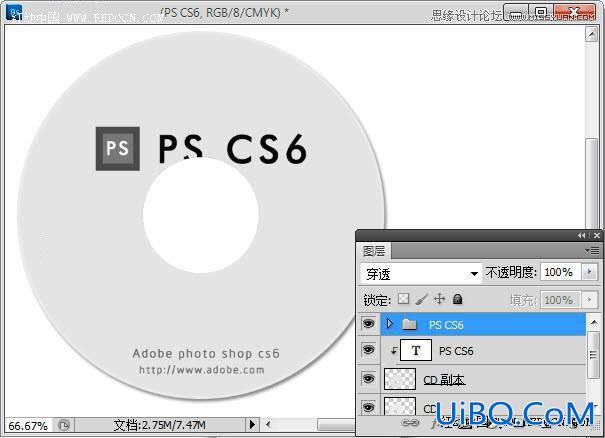Click the layers panel scroll up arrow

pyautogui.click(x=594, y=322)
